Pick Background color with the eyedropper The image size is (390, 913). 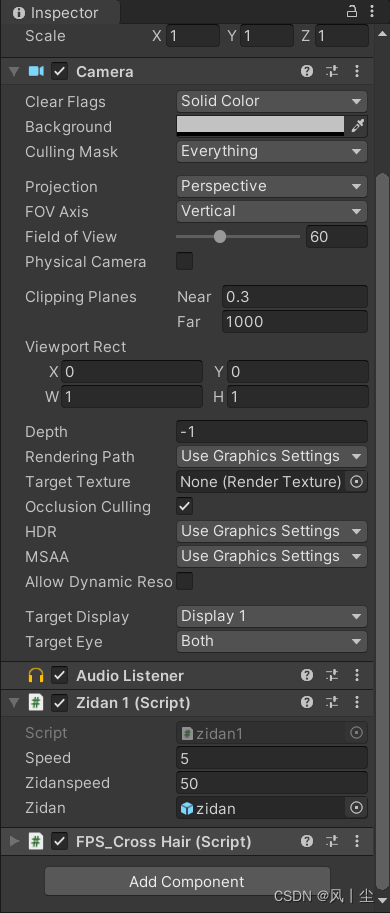pyautogui.click(x=357, y=126)
